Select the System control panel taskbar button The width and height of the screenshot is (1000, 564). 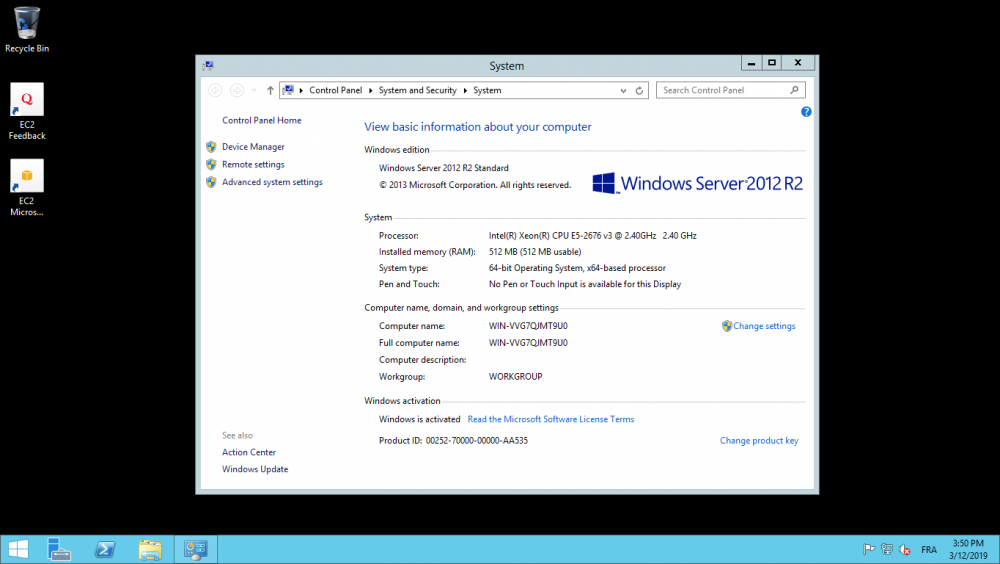coord(196,549)
